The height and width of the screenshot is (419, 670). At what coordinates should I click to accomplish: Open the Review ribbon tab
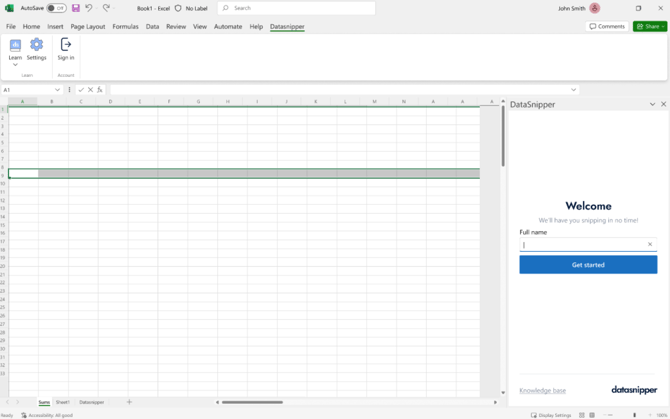(x=176, y=26)
